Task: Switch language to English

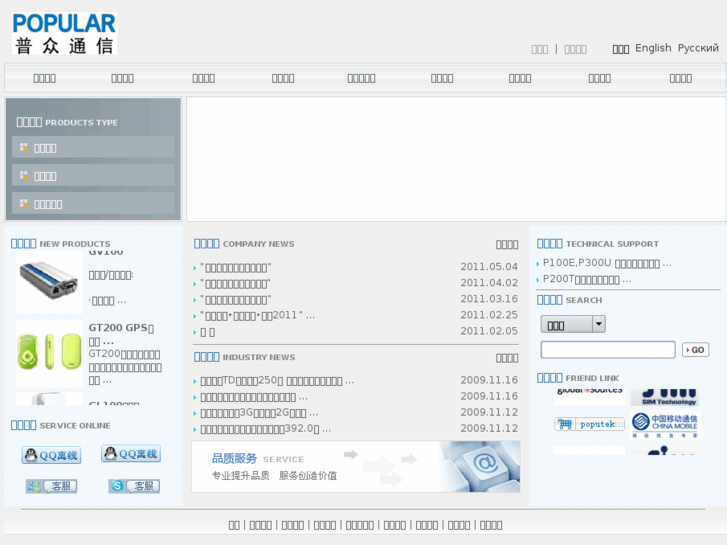Action: 653,48
